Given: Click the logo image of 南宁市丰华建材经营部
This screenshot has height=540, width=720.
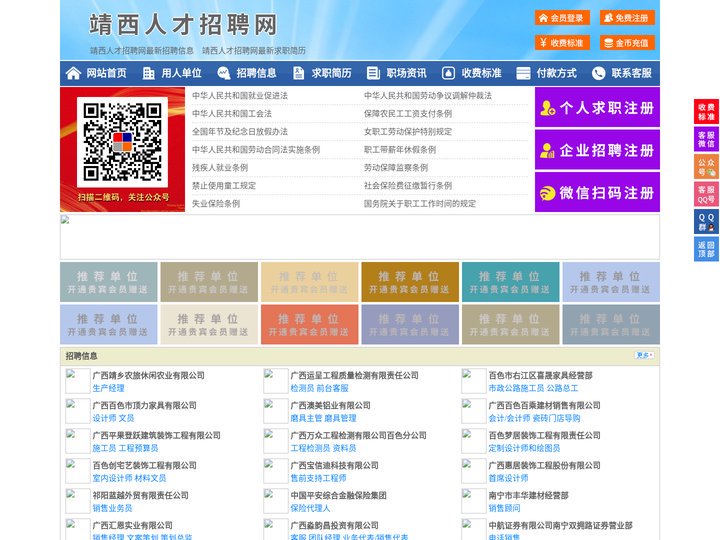Looking at the screenshot, I should tap(473, 501).
